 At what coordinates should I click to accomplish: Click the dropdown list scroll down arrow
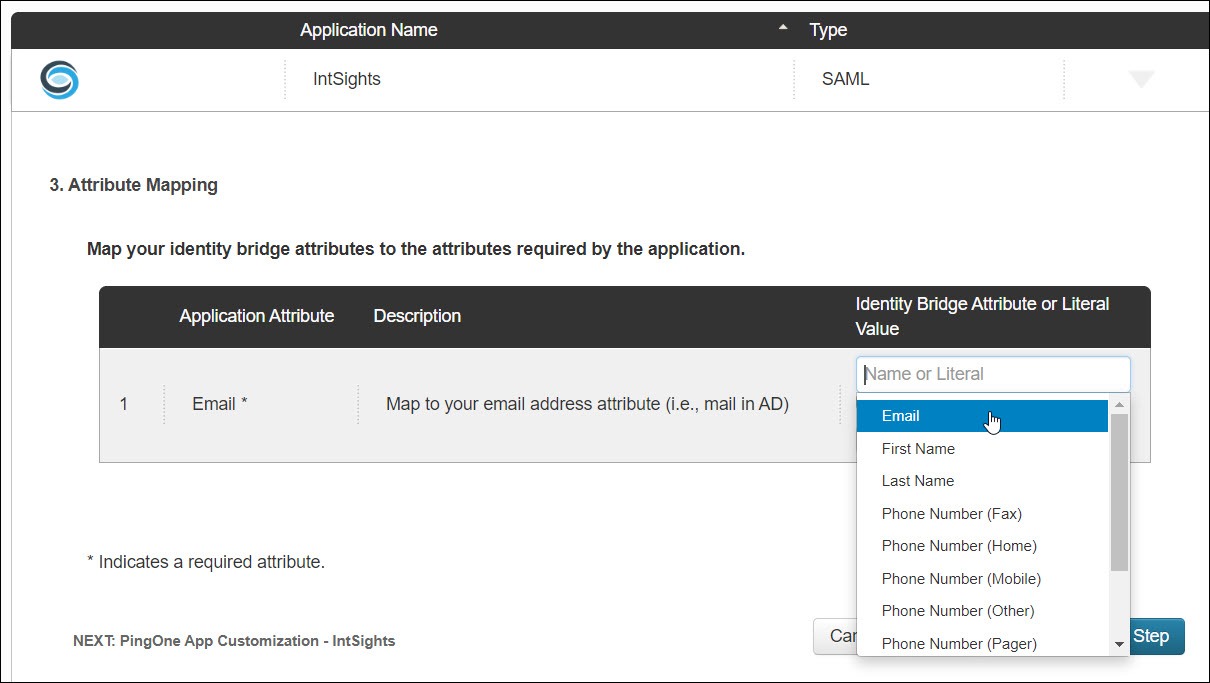[1119, 645]
